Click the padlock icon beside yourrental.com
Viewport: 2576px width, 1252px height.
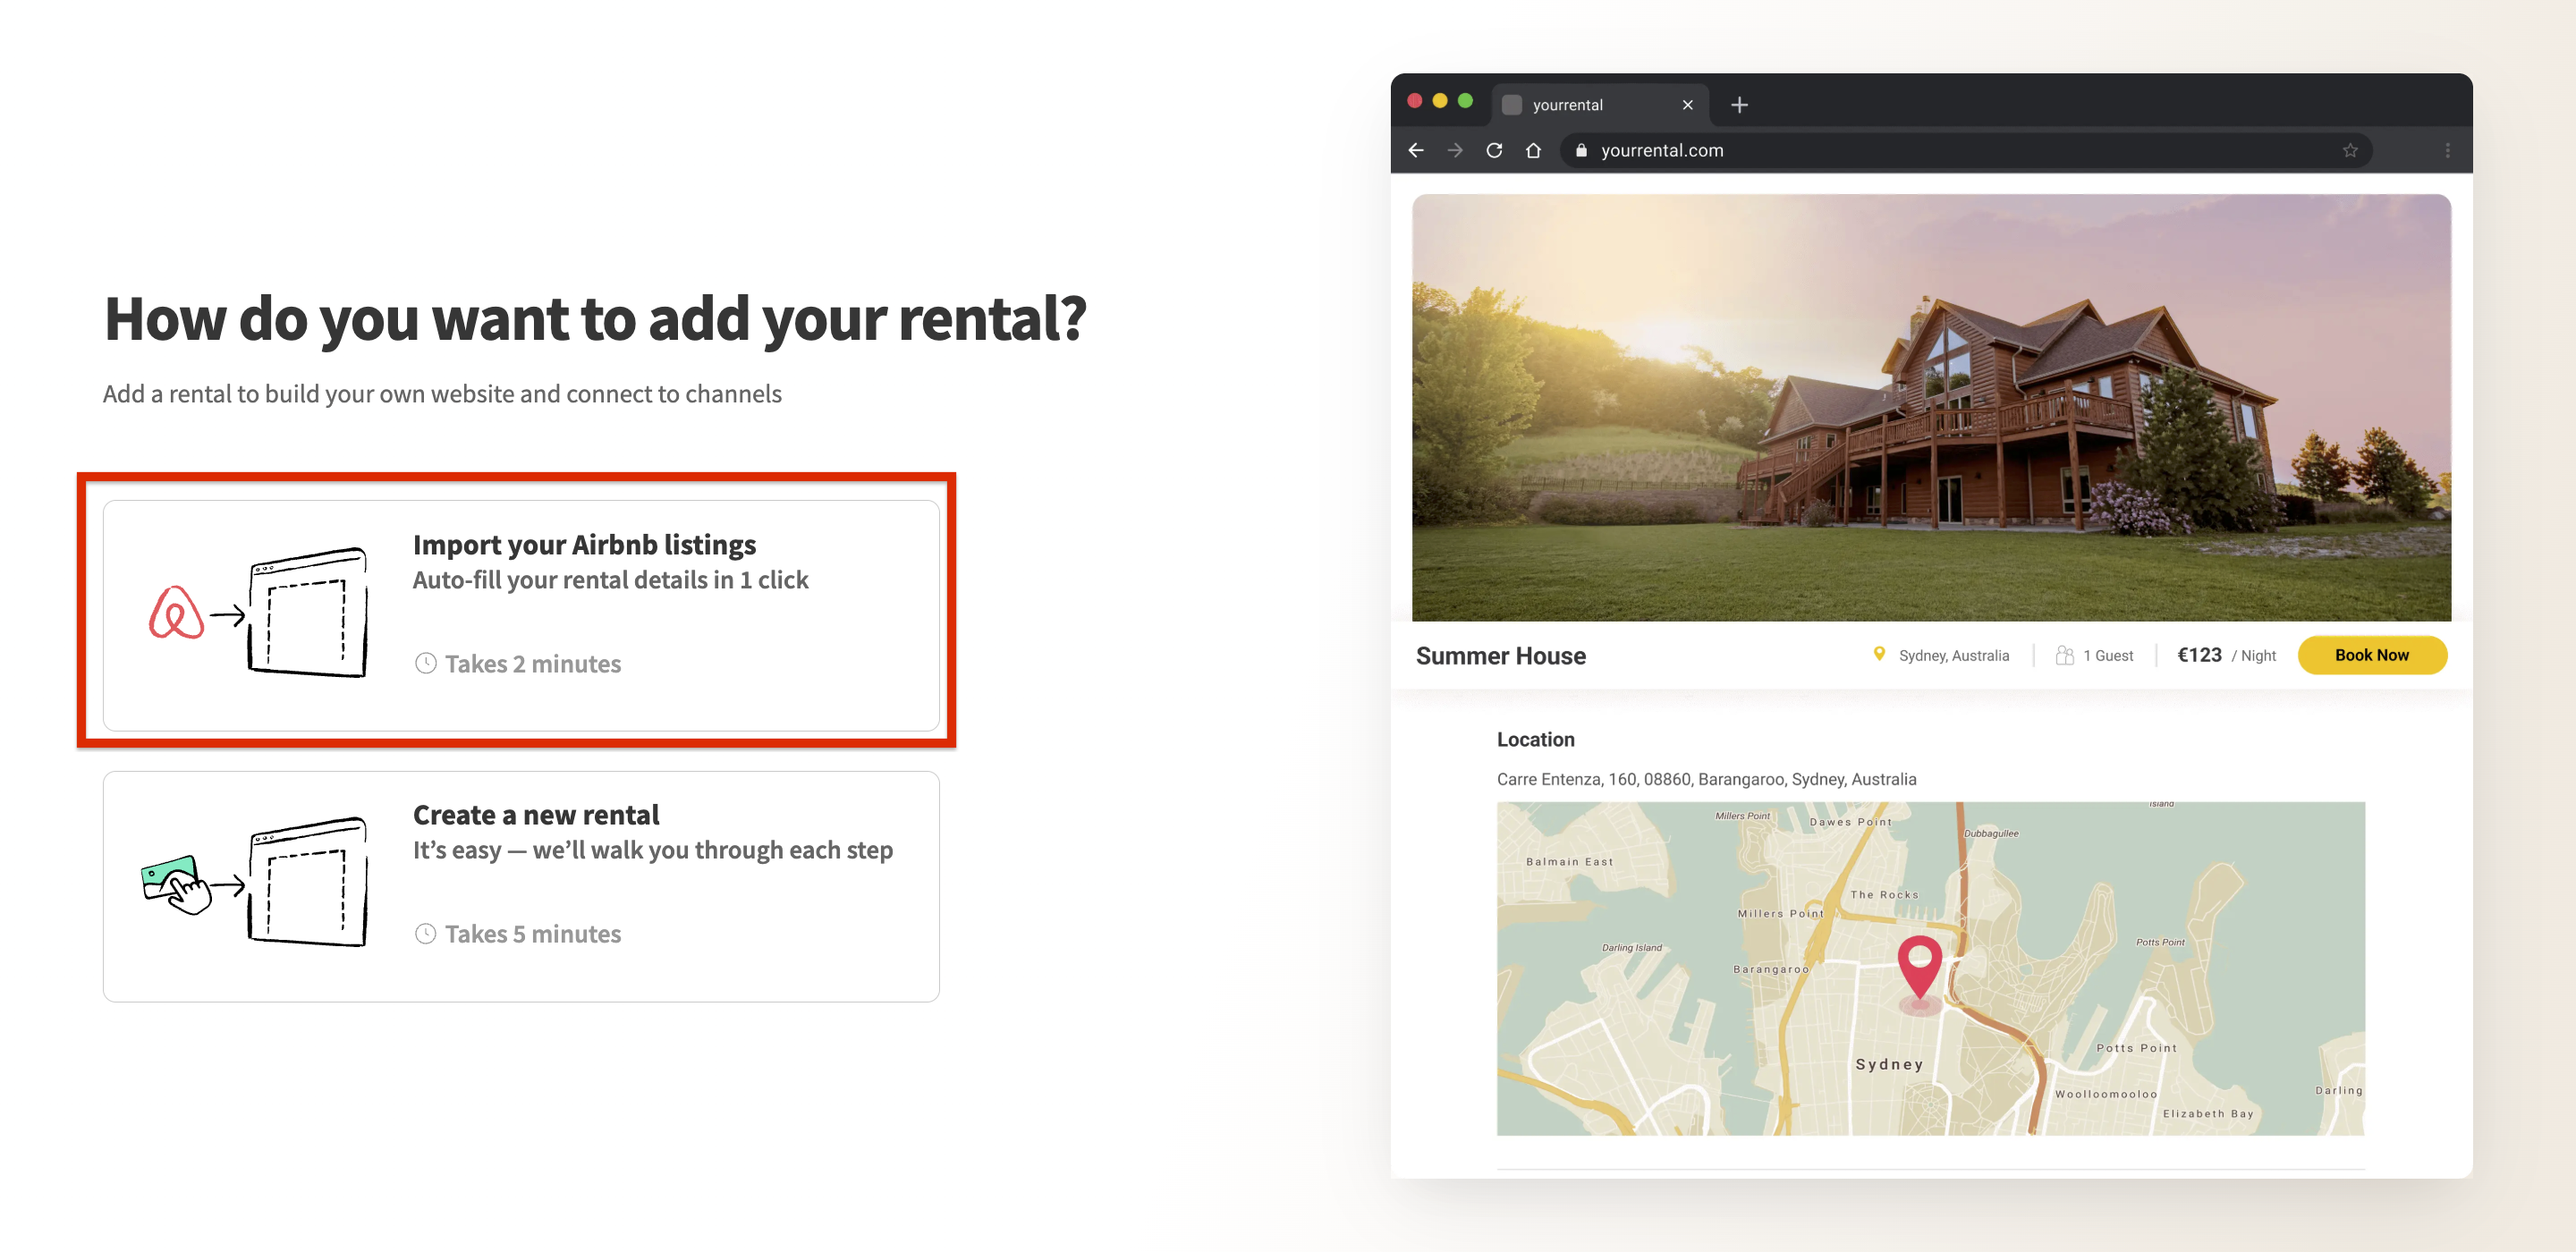coord(1581,150)
